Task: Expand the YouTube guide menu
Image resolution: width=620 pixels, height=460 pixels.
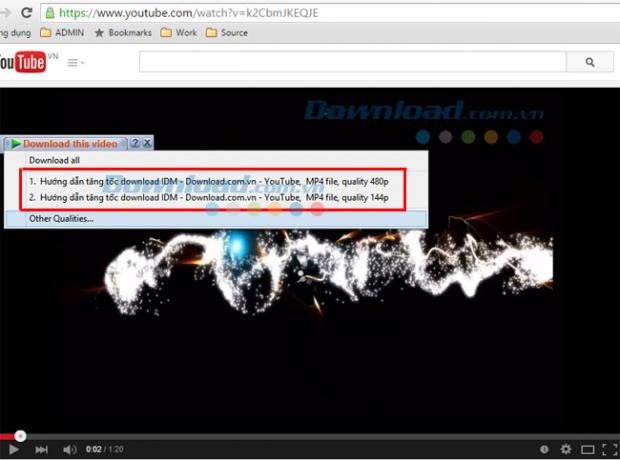Action: tap(76, 62)
